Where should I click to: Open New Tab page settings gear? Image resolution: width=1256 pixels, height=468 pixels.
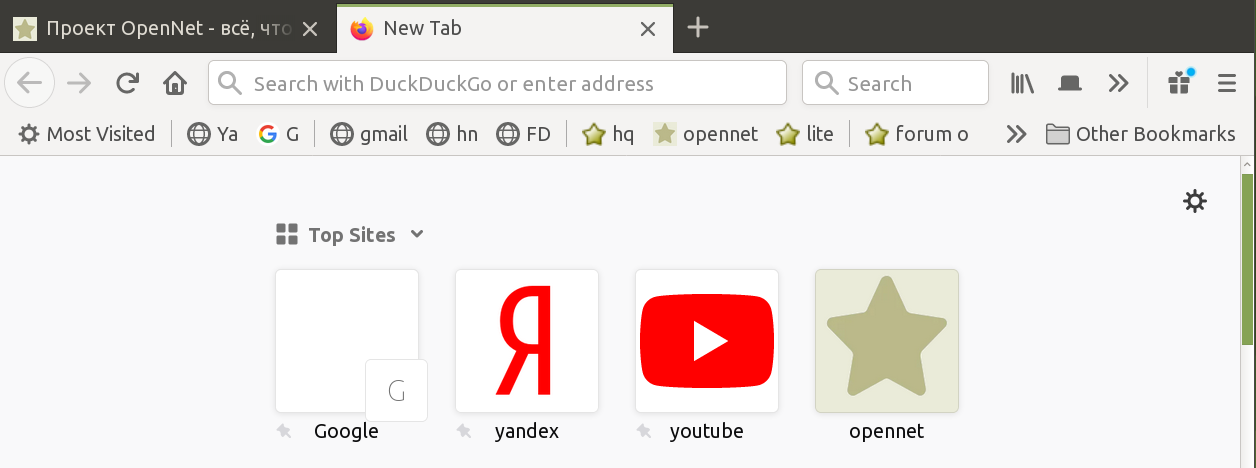coord(1194,202)
